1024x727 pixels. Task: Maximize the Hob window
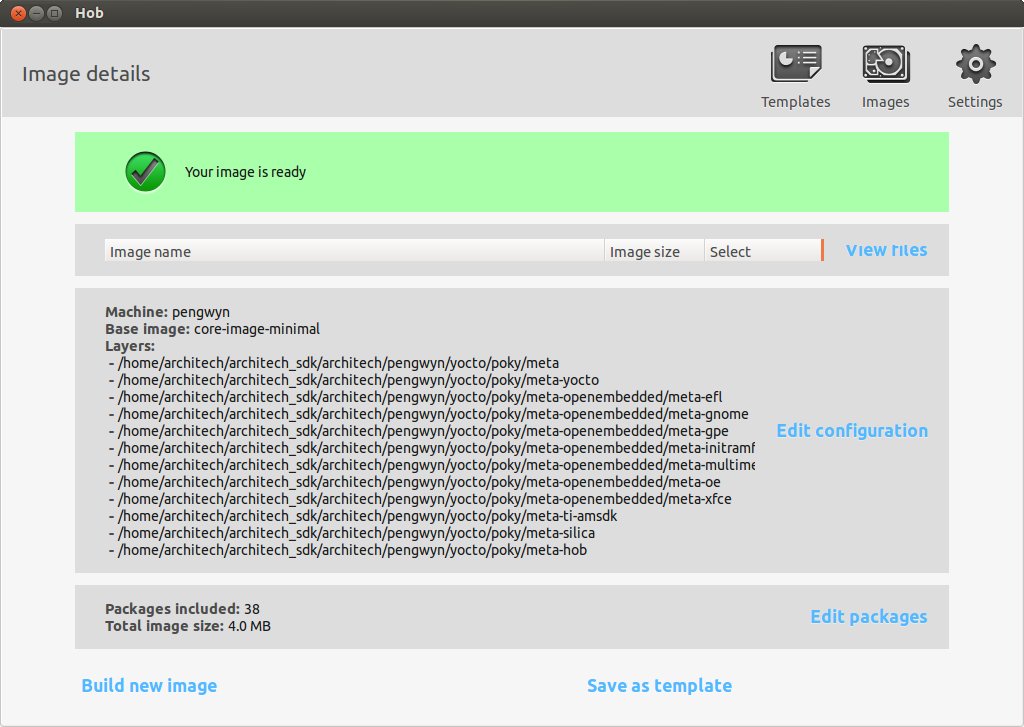coord(54,13)
